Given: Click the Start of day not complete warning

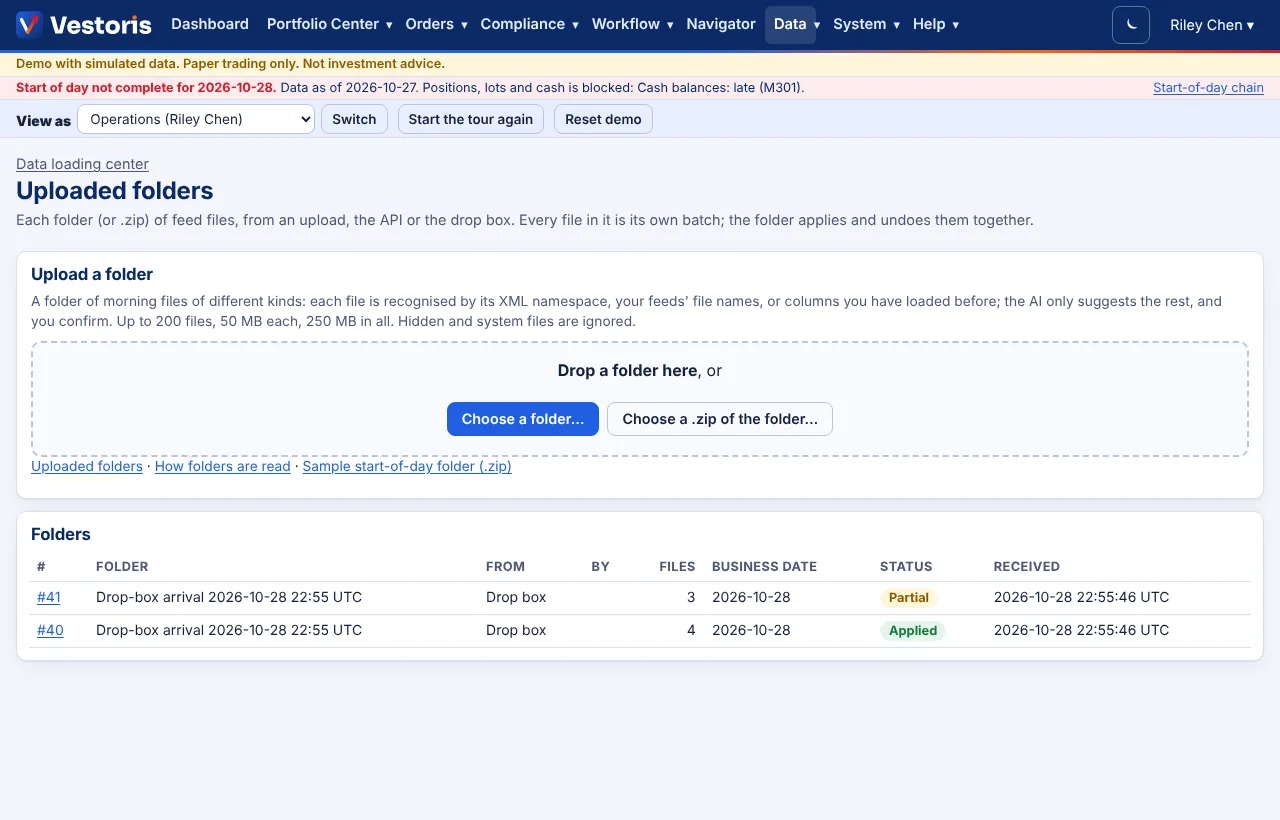Looking at the screenshot, I should 146,88.
